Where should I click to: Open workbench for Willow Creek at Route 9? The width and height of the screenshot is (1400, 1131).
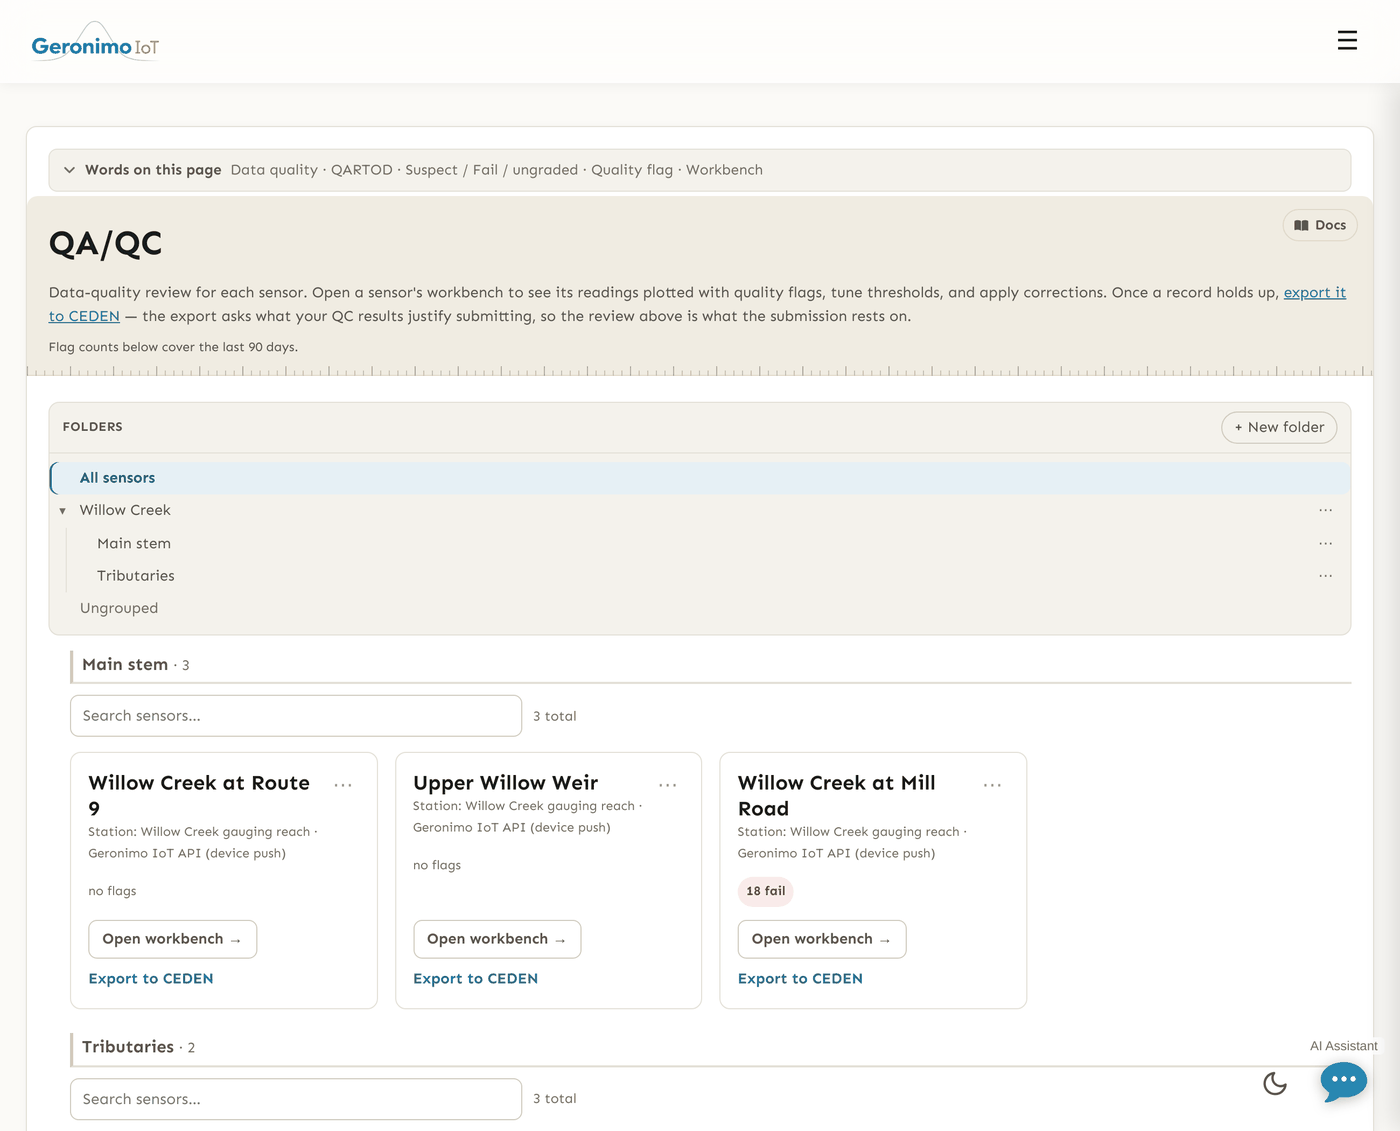(173, 939)
